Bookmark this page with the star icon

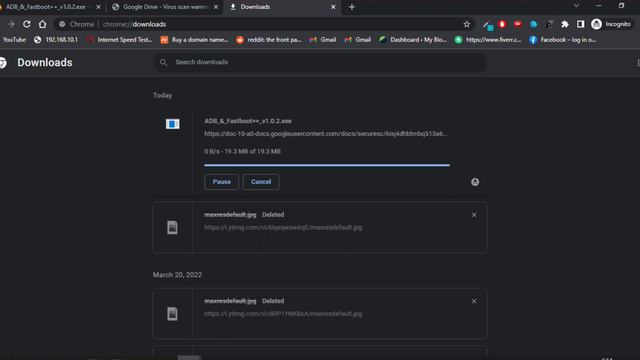(x=467, y=24)
